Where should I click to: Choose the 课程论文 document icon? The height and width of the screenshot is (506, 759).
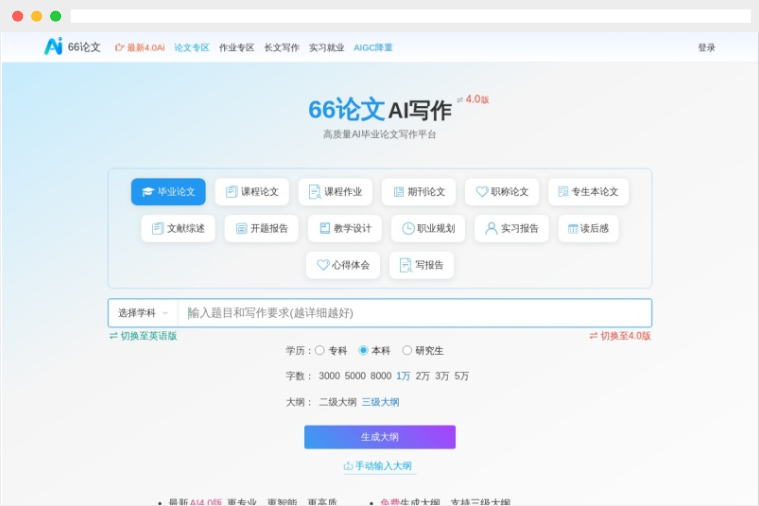(x=231, y=192)
